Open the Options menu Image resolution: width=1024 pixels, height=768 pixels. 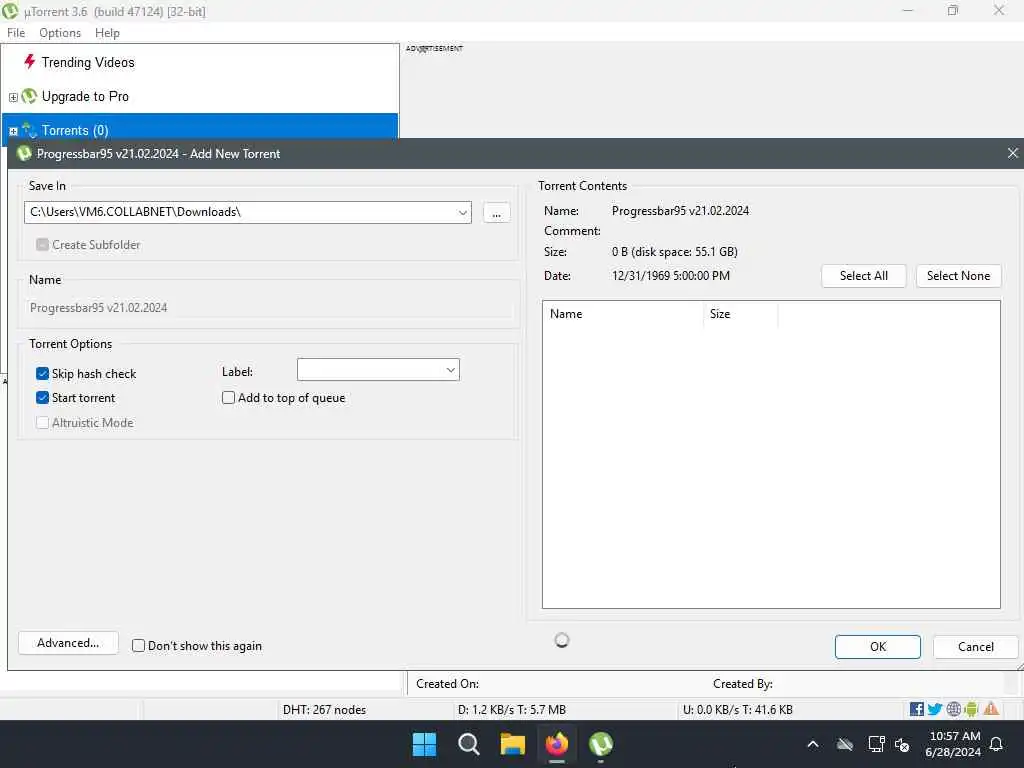pyautogui.click(x=60, y=33)
